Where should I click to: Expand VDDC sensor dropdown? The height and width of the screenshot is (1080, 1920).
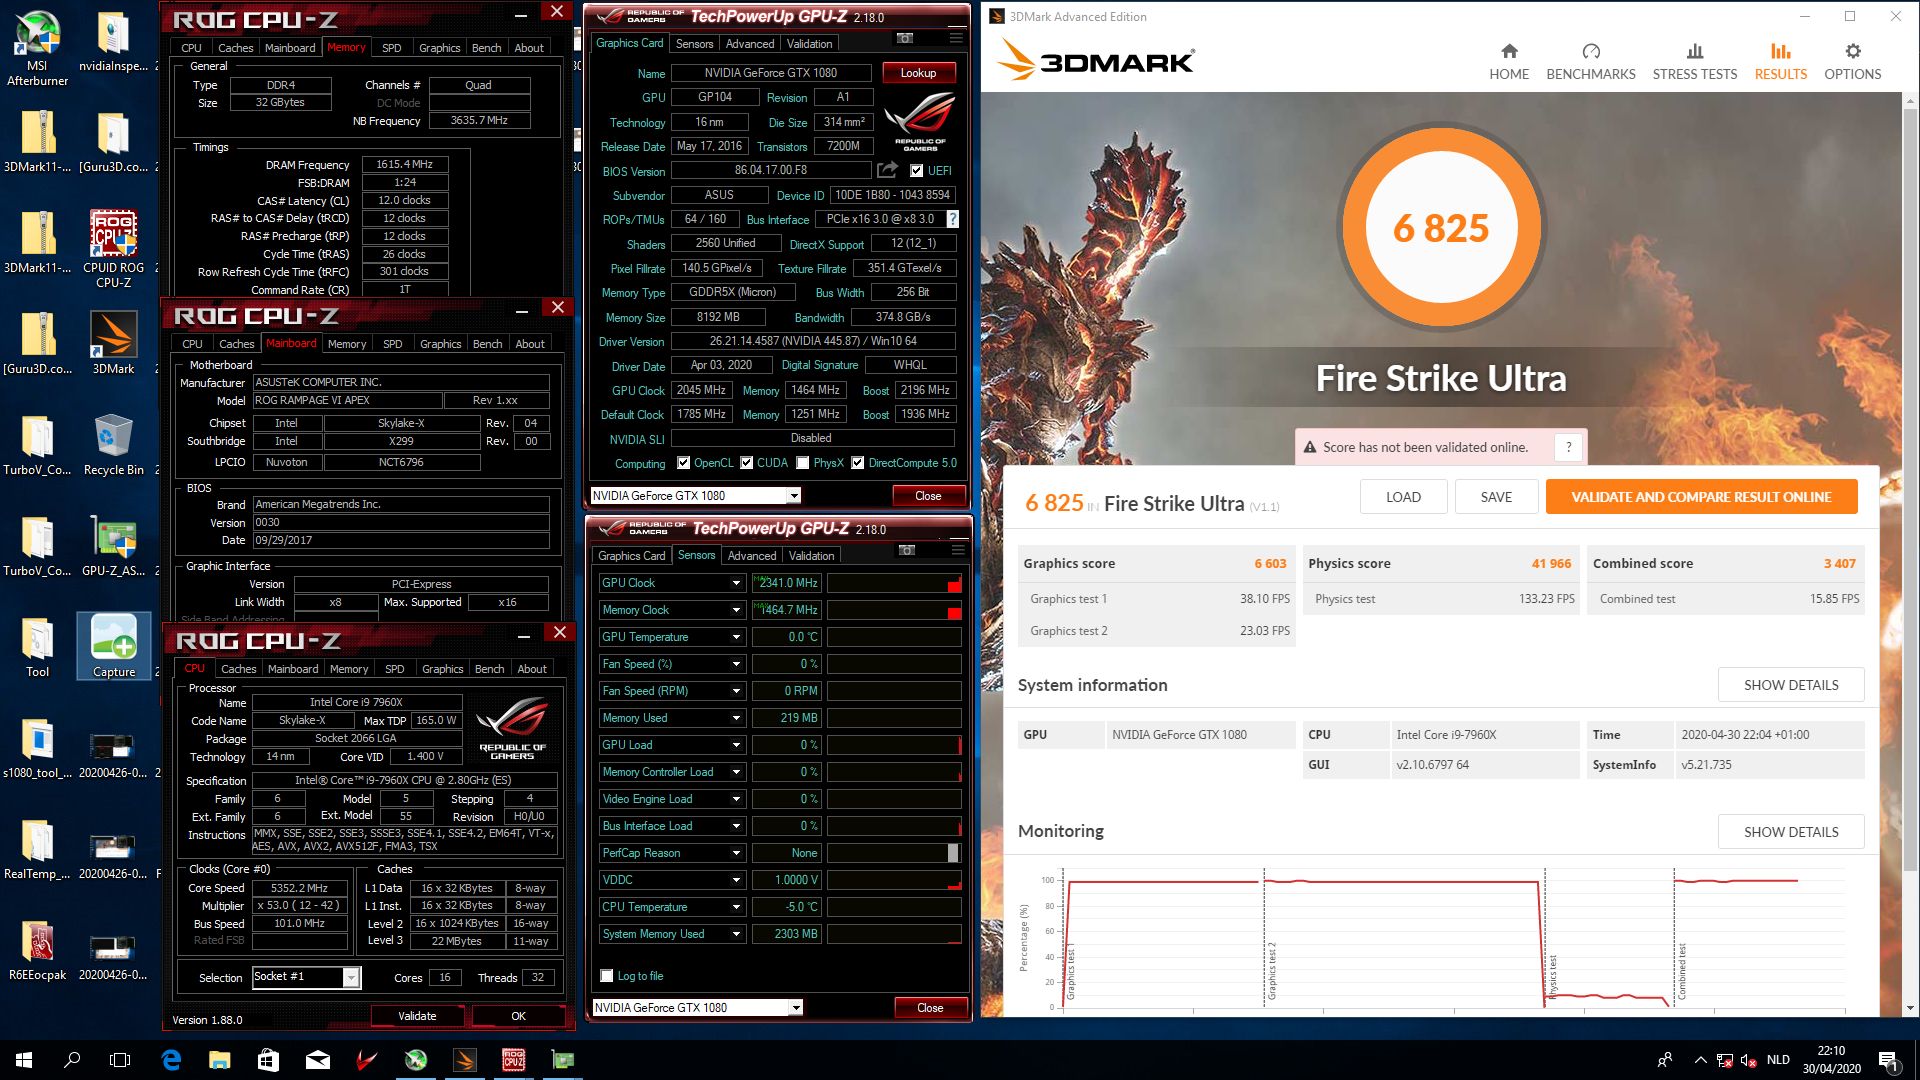tap(737, 880)
